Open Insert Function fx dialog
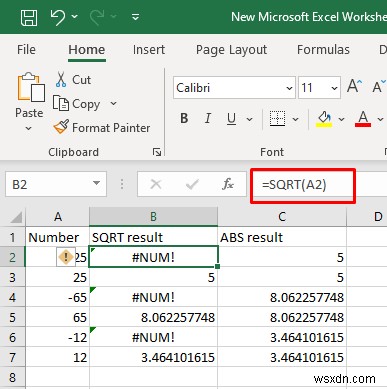 coord(228,184)
